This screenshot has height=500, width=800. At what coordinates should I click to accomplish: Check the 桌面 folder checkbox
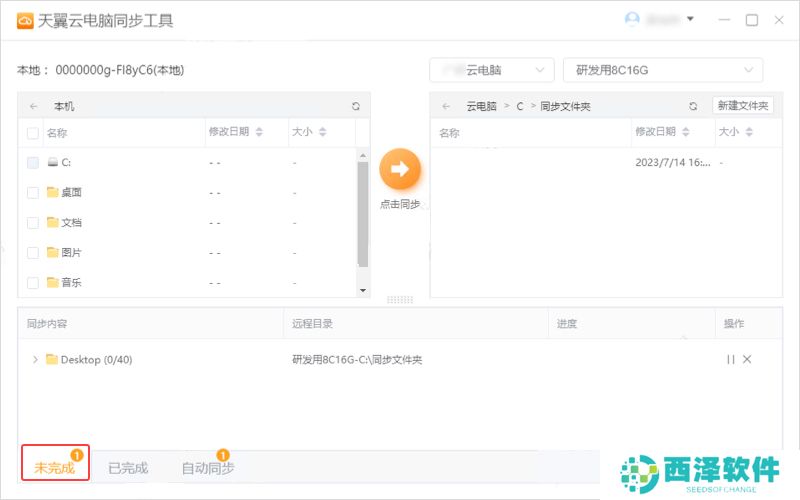(33, 193)
